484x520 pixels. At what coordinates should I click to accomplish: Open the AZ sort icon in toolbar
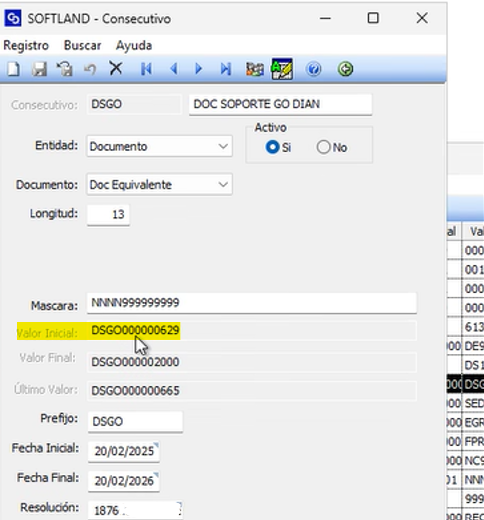282,69
